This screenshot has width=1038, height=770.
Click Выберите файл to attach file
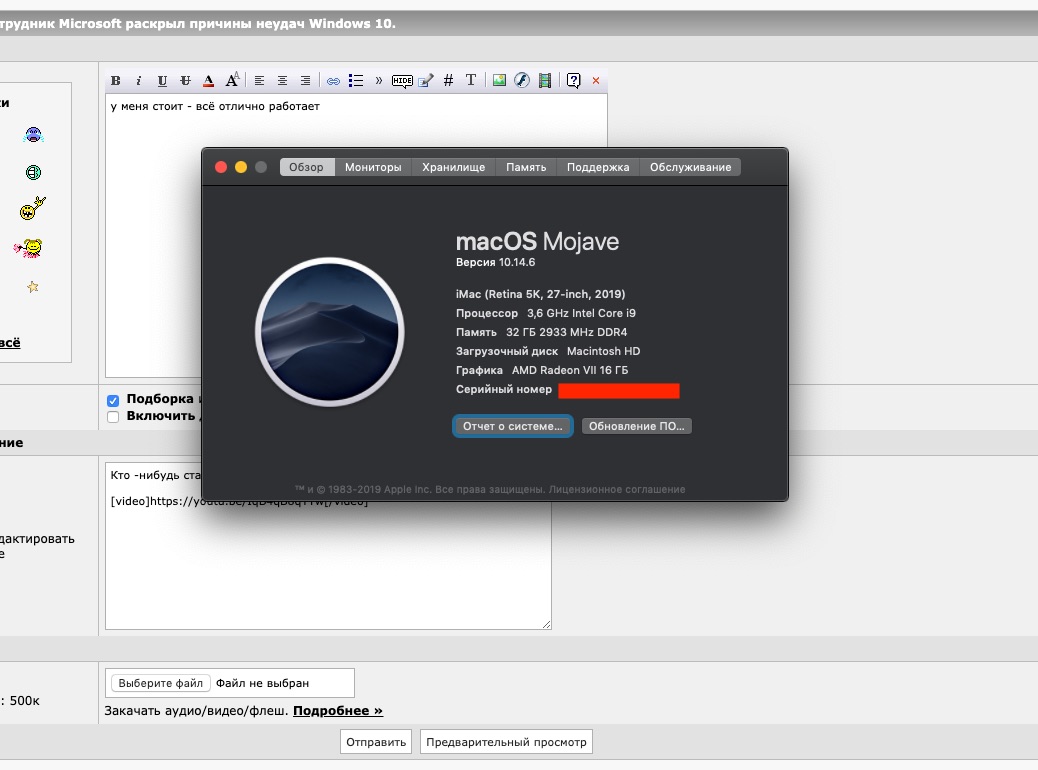pos(161,683)
